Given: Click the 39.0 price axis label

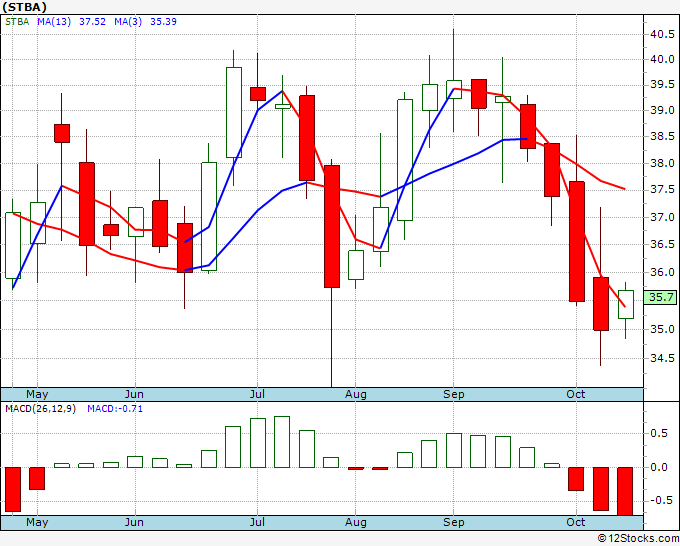Looking at the screenshot, I should click(x=662, y=110).
